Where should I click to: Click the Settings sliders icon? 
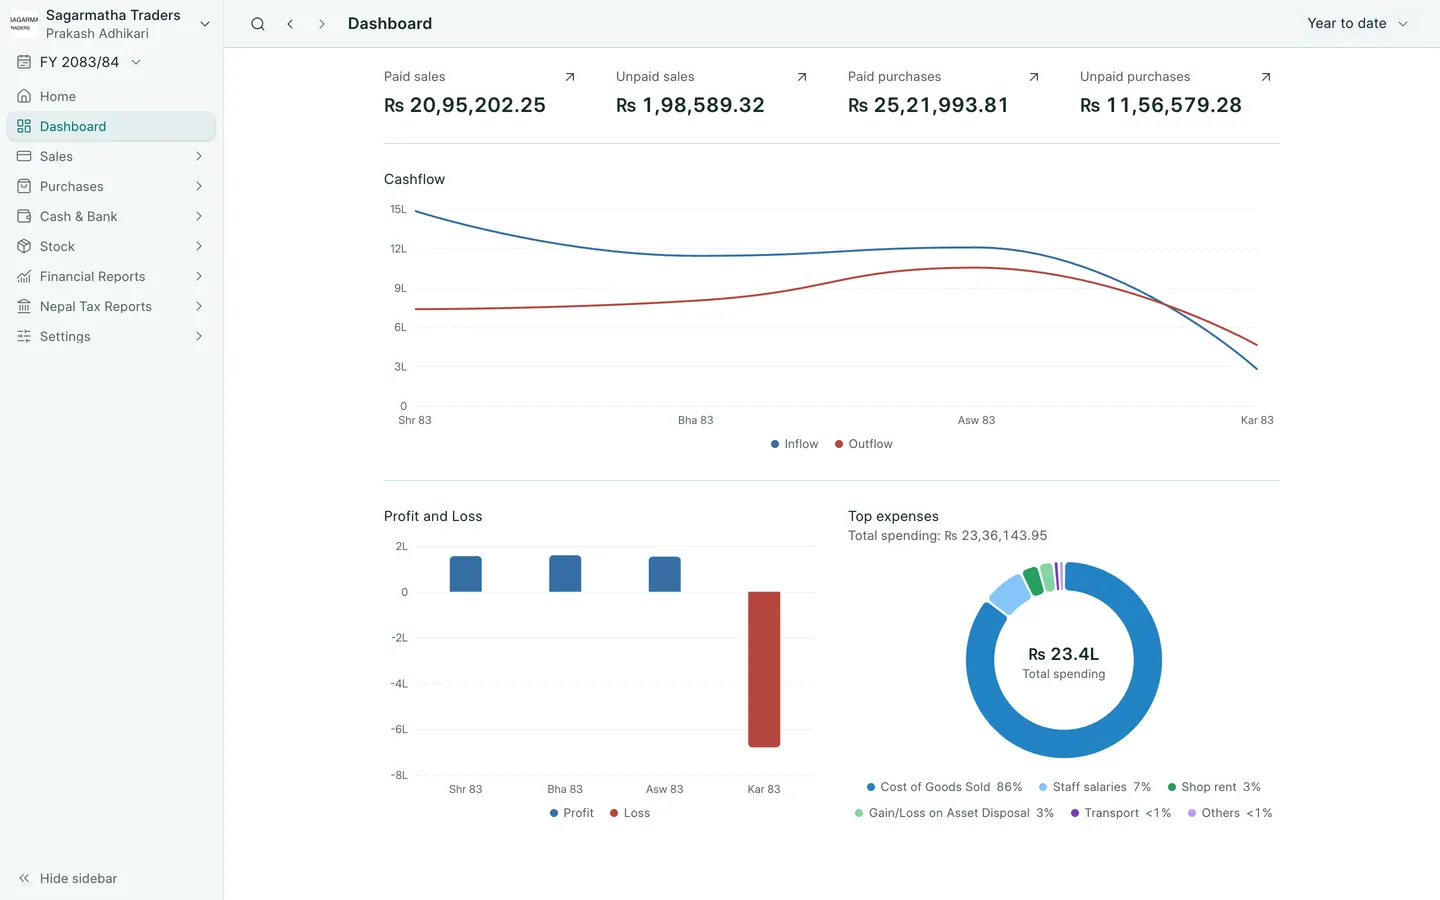click(x=24, y=336)
